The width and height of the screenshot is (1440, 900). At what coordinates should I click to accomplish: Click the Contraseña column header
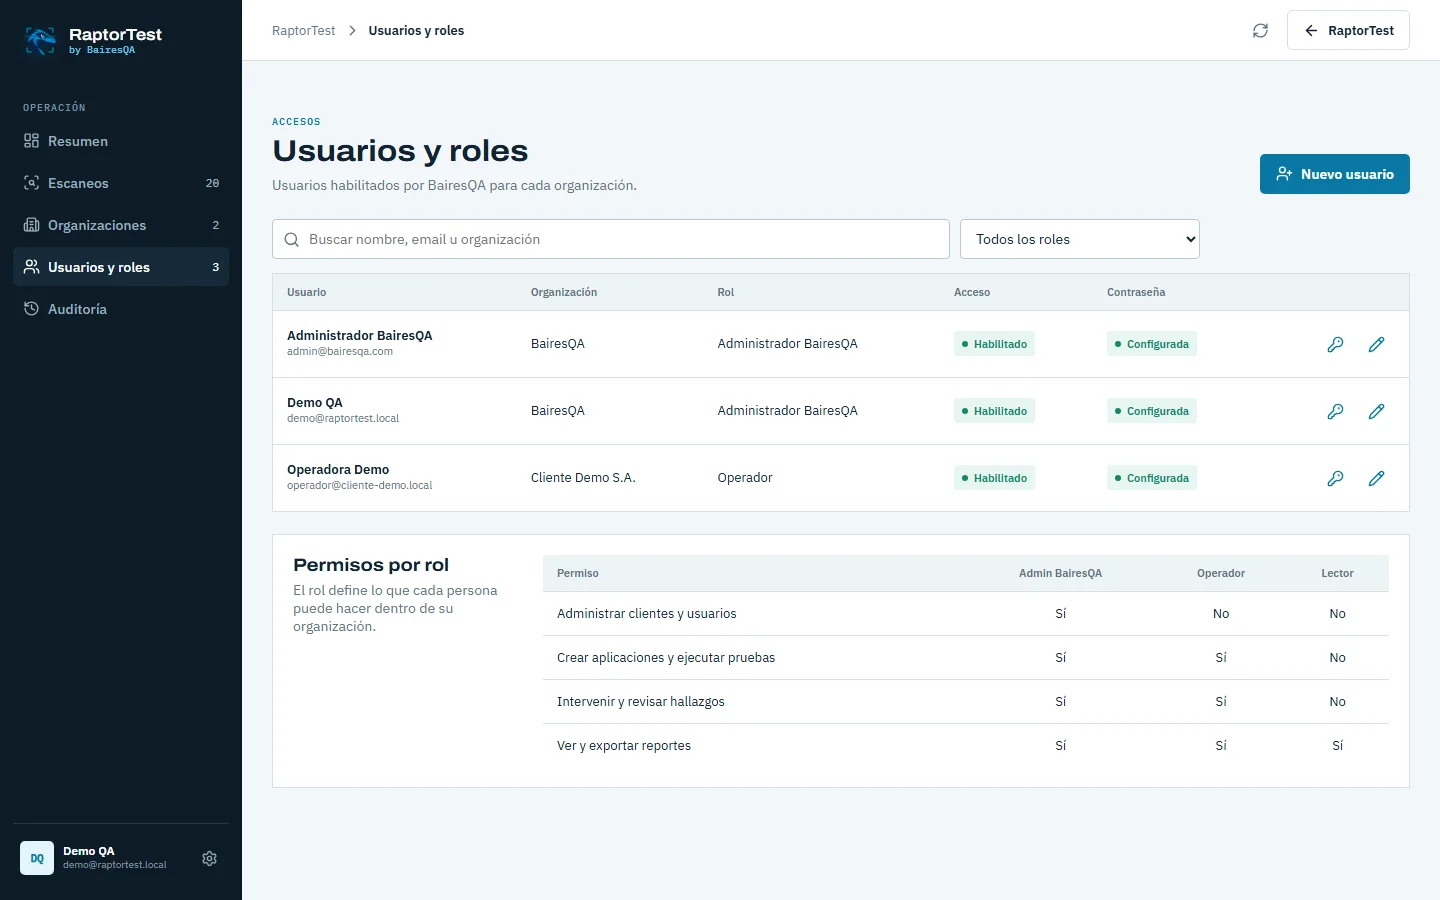pos(1136,292)
